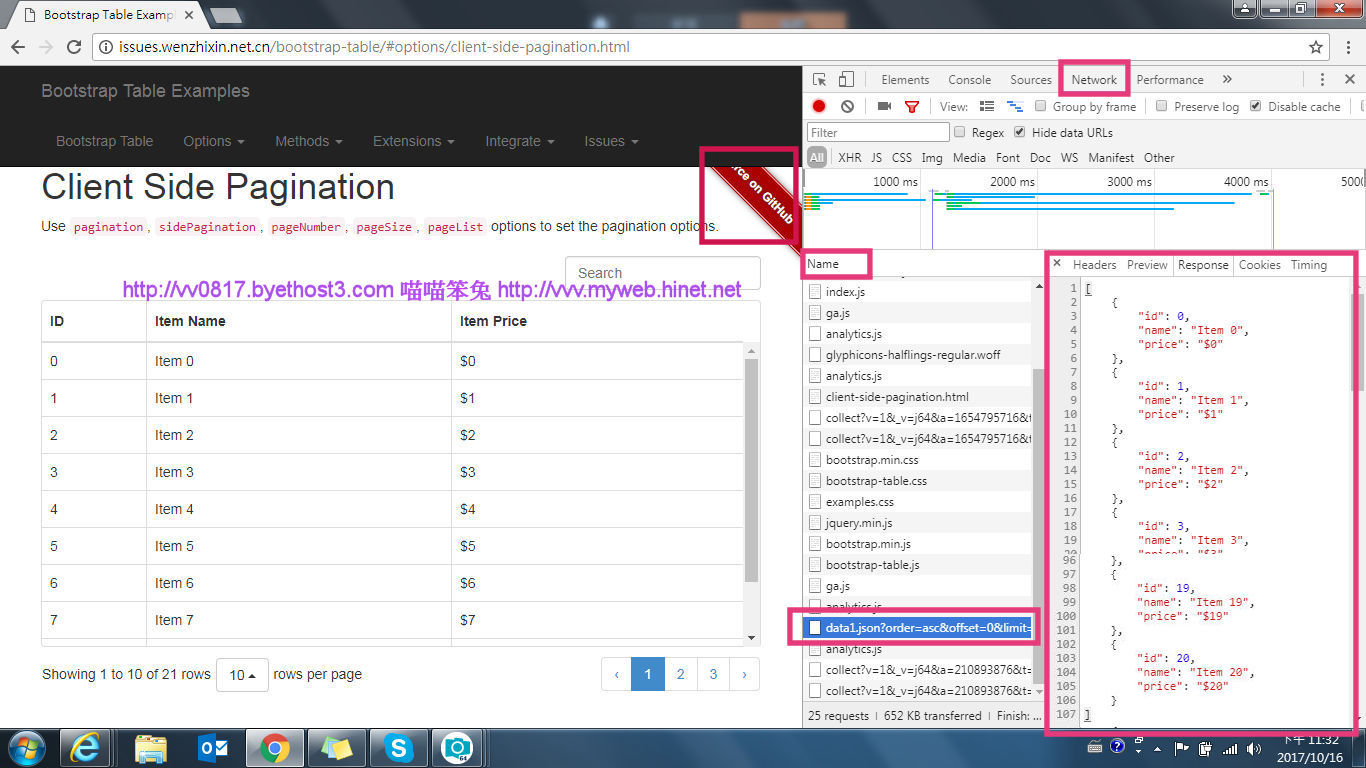Close the DevTools panel
Viewport: 1366px width, 768px height.
pos(1348,80)
